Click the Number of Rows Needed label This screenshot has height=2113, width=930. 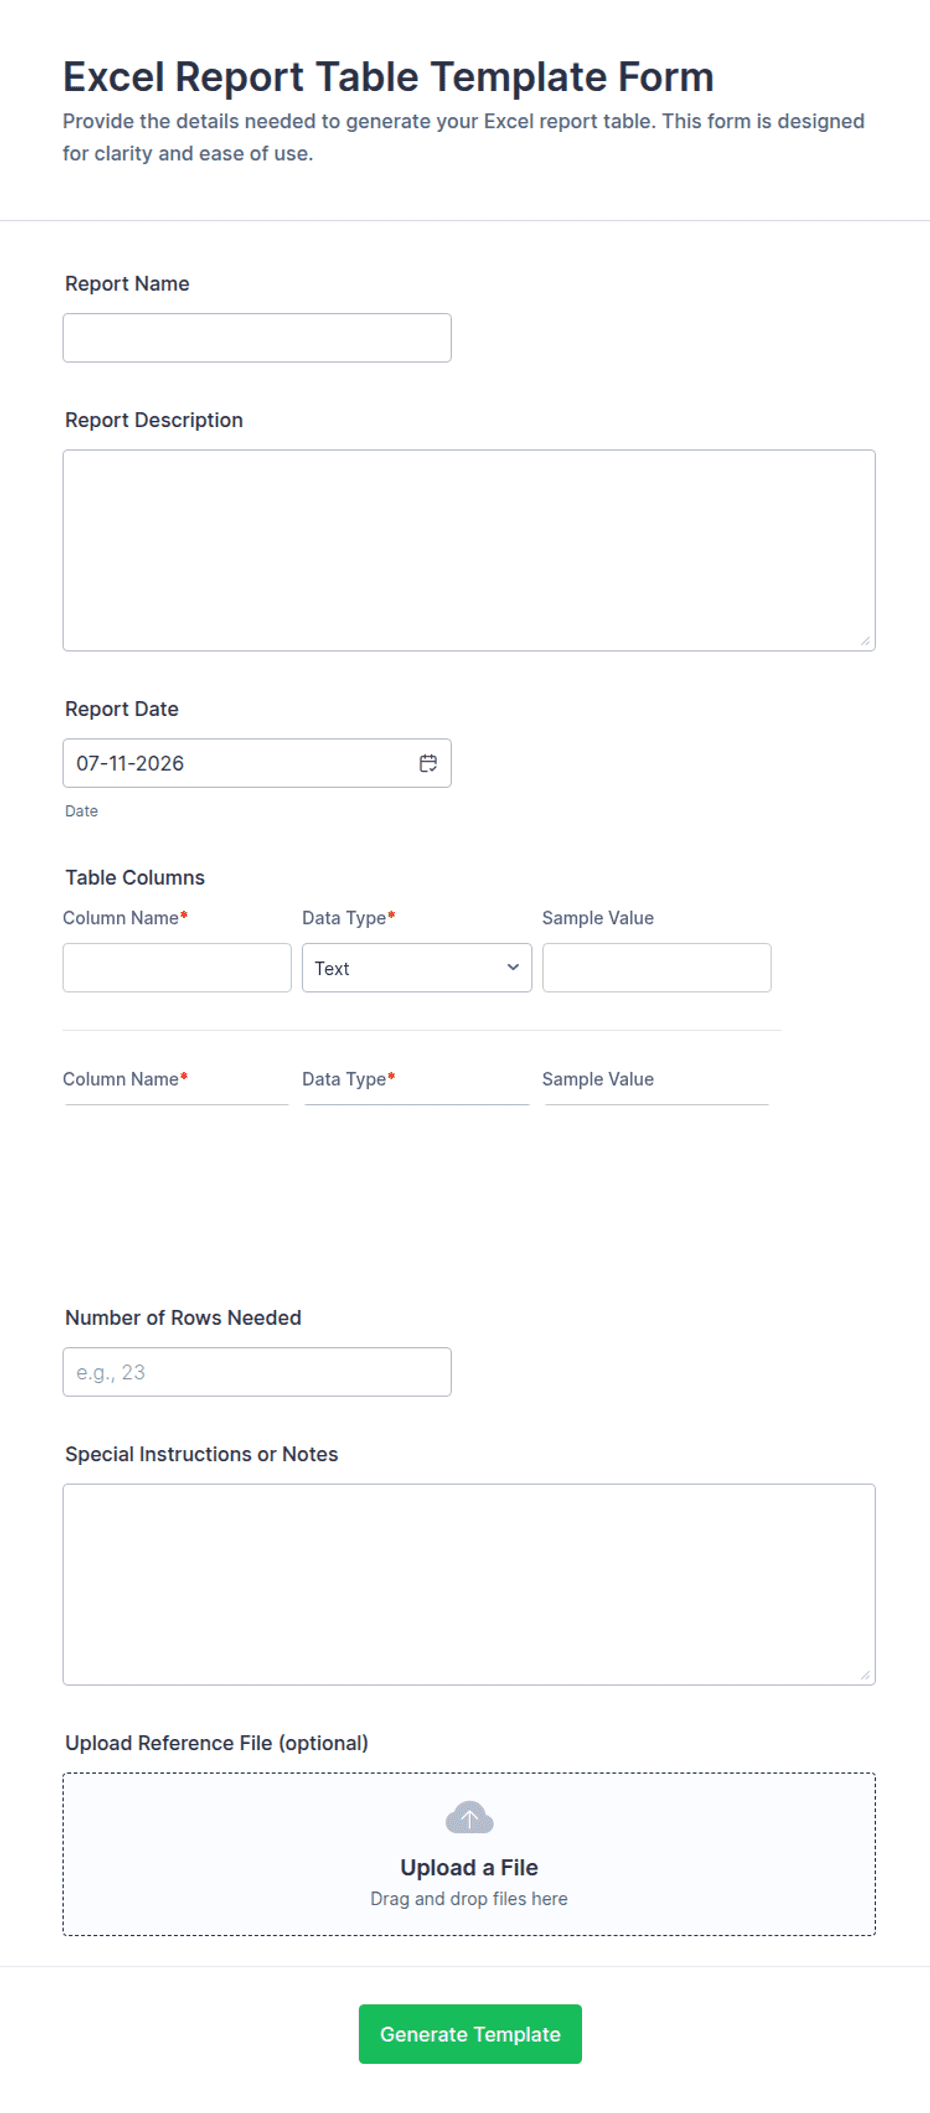pos(183,1317)
